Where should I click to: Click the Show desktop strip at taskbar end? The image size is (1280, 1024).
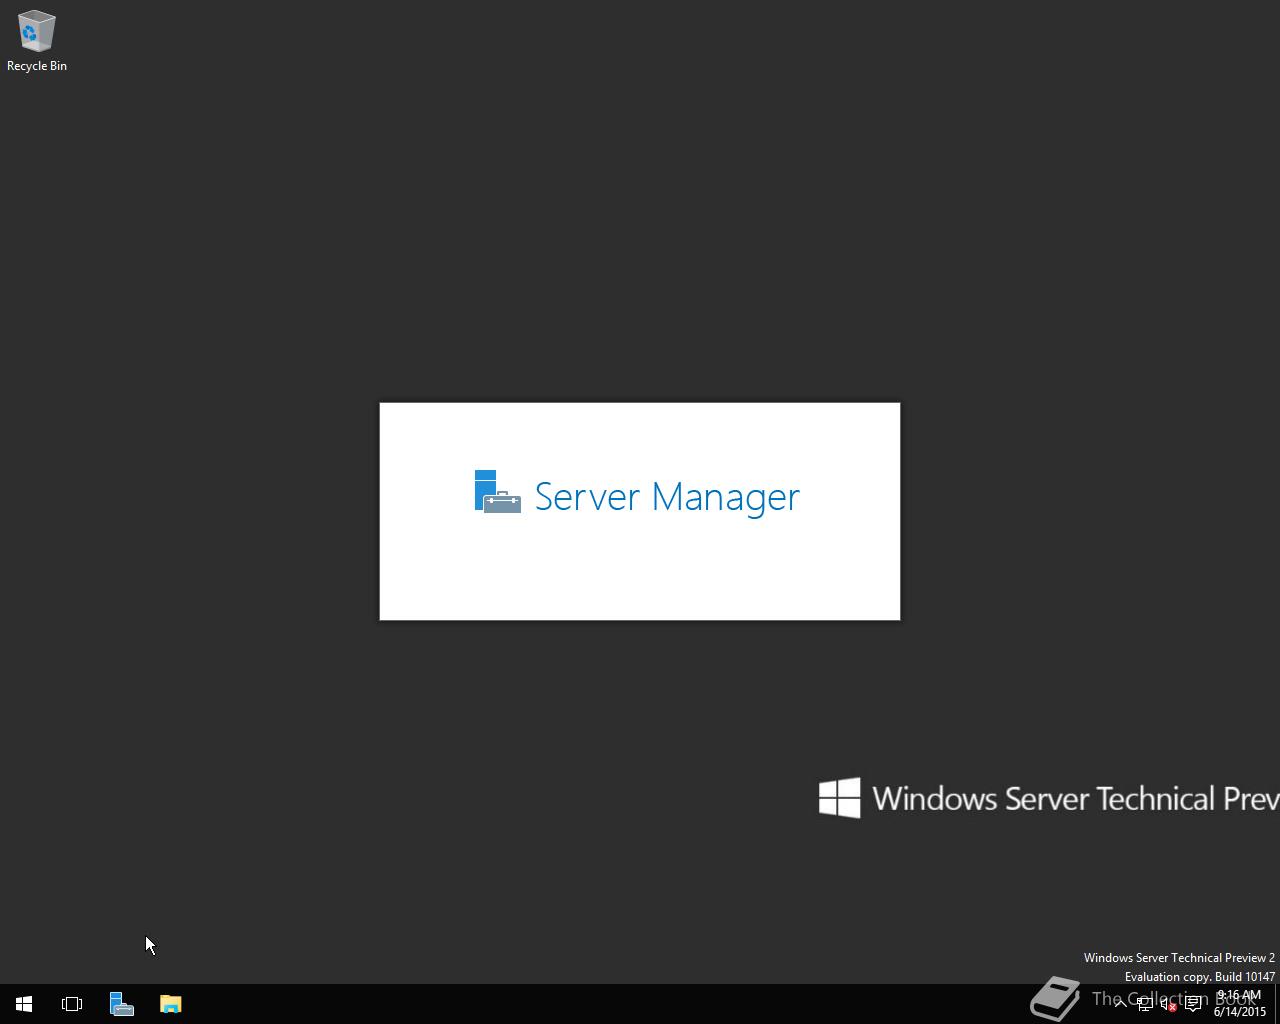tap(1277, 1004)
